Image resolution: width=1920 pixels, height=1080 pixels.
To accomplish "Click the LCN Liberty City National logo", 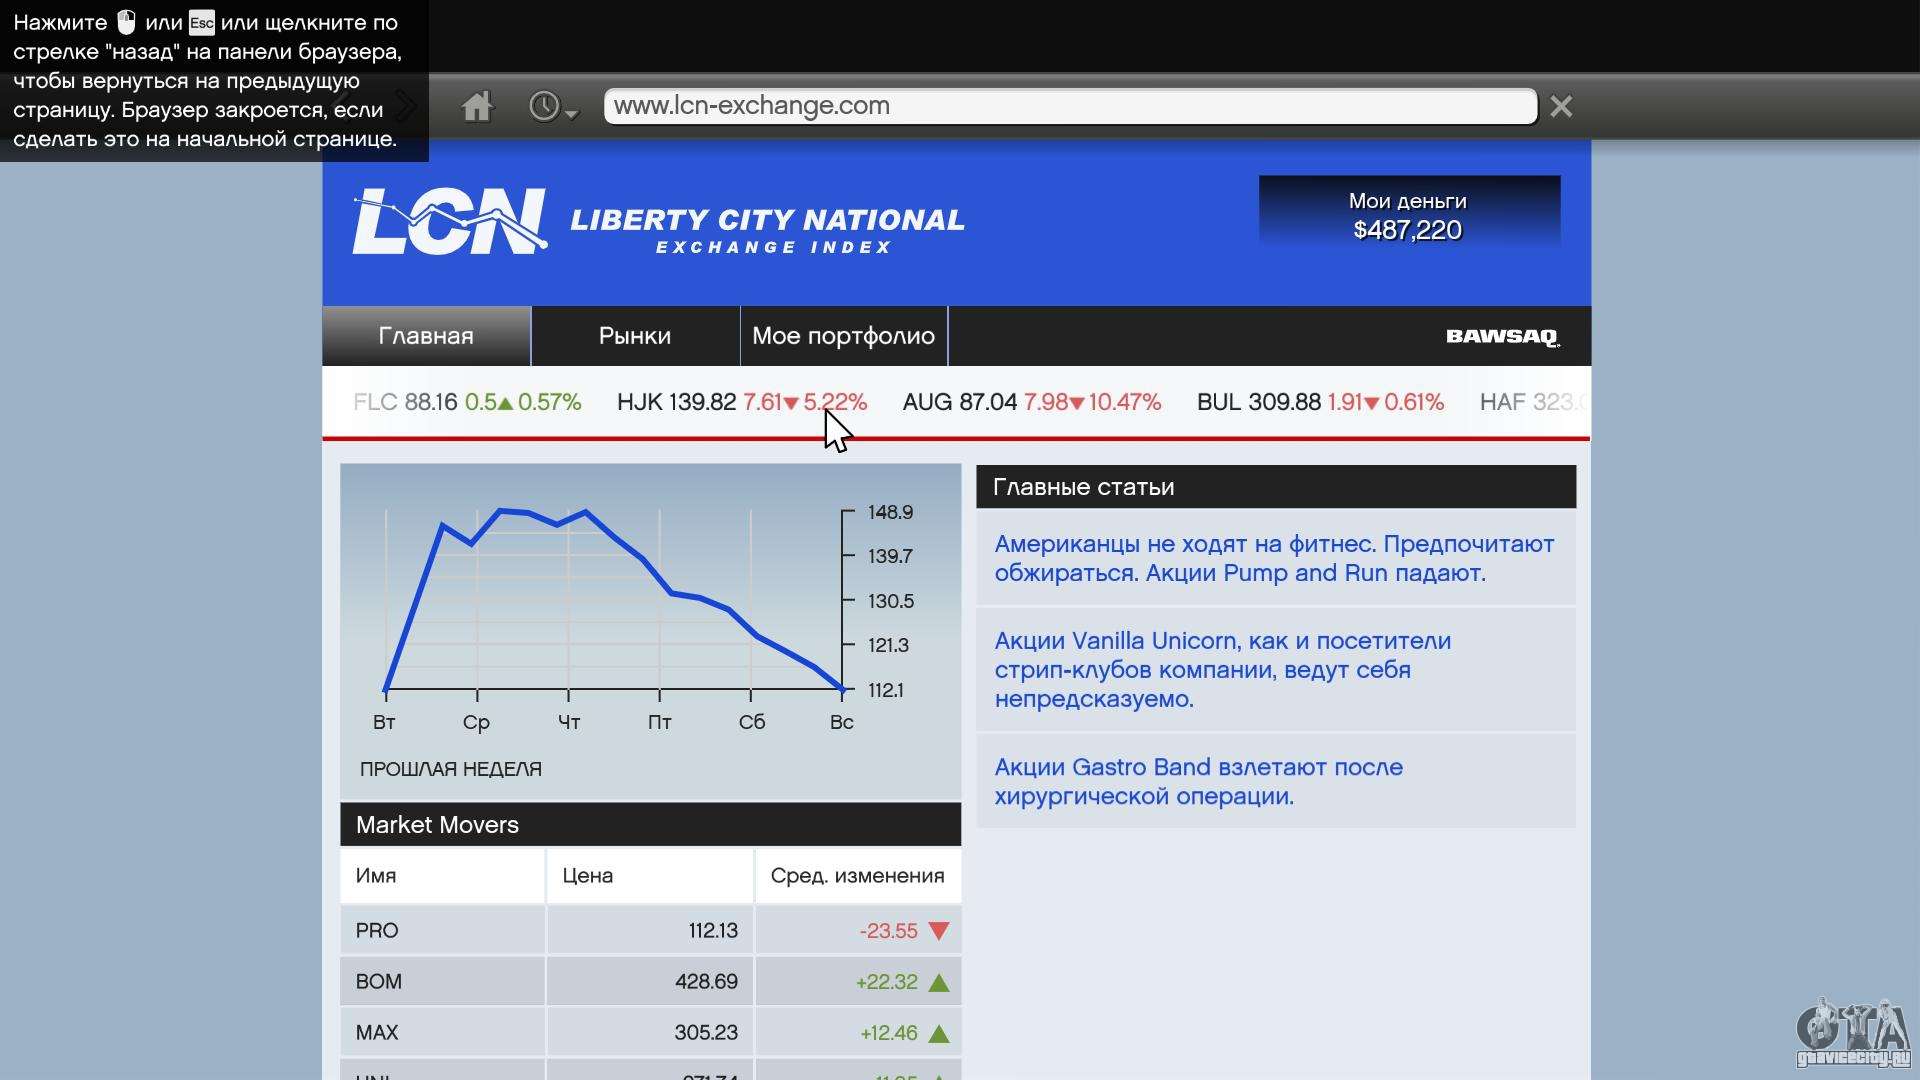I will [x=658, y=221].
